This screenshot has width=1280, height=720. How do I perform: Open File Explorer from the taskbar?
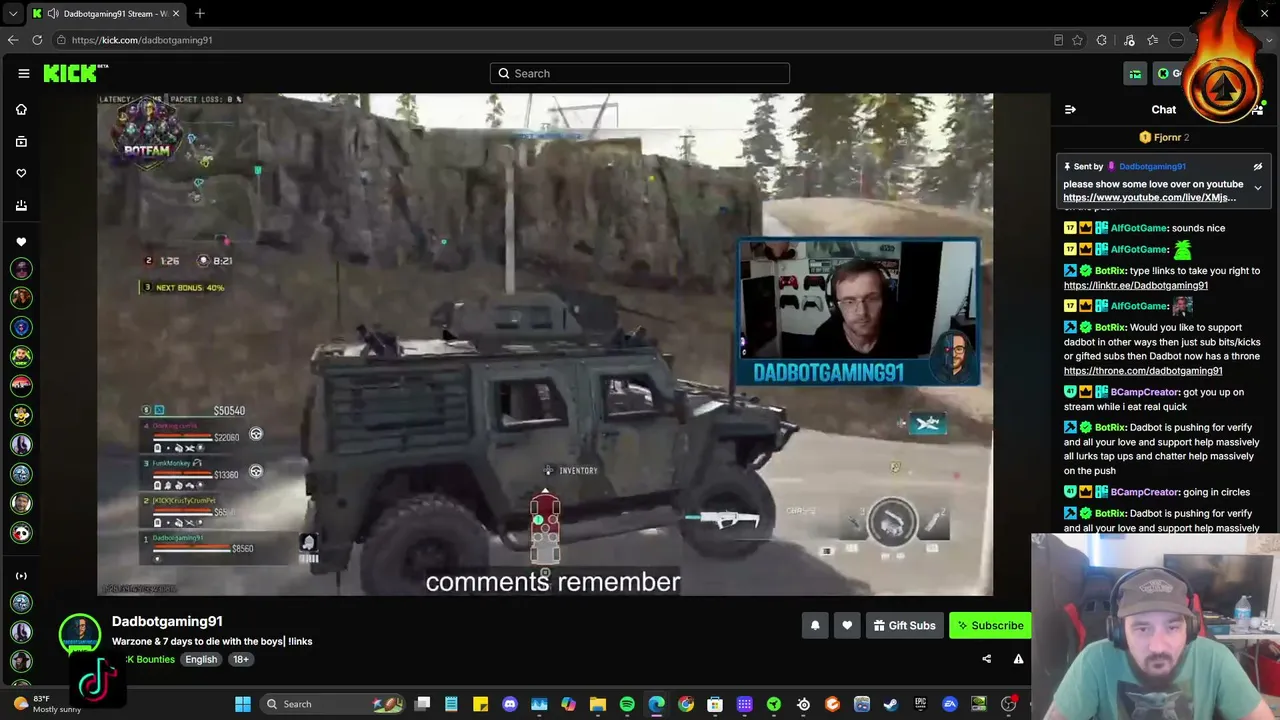click(598, 704)
